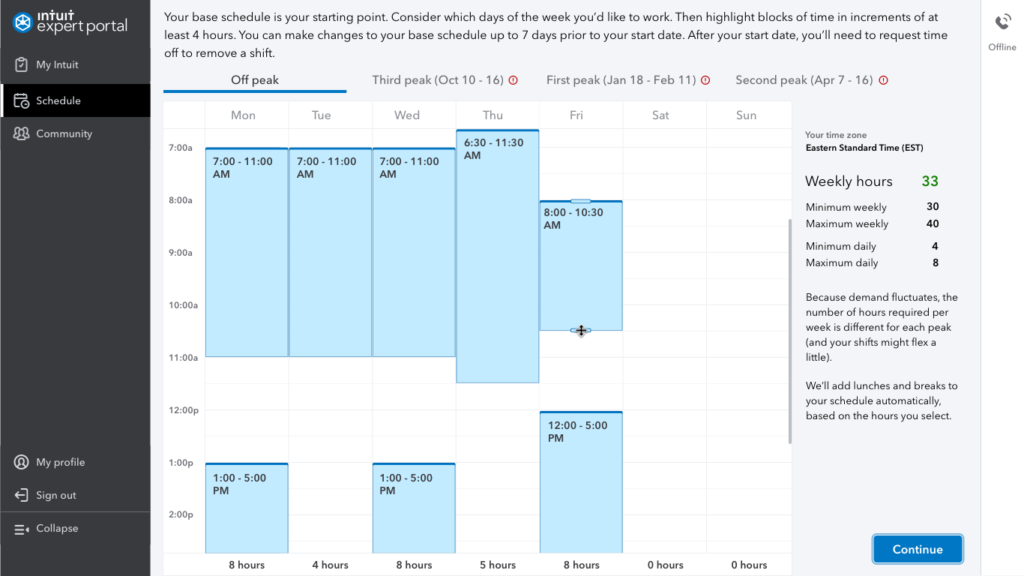Select Thursday 6:30 - 11:30 AM shift block
1024x576 pixels.
tap(497, 260)
